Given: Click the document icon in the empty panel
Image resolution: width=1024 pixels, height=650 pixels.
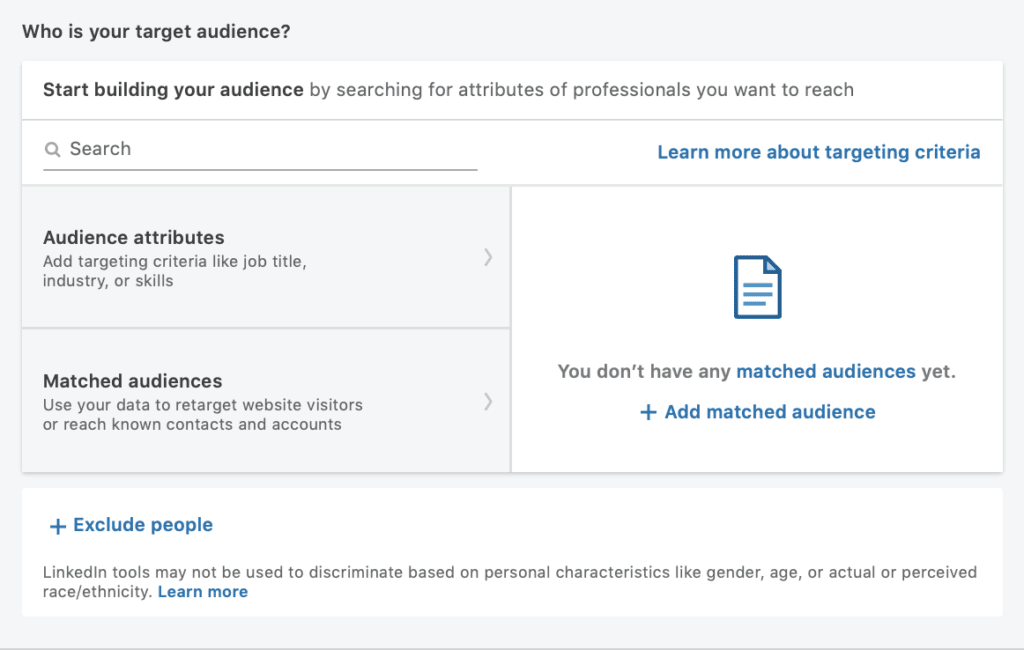Looking at the screenshot, I should 757,287.
